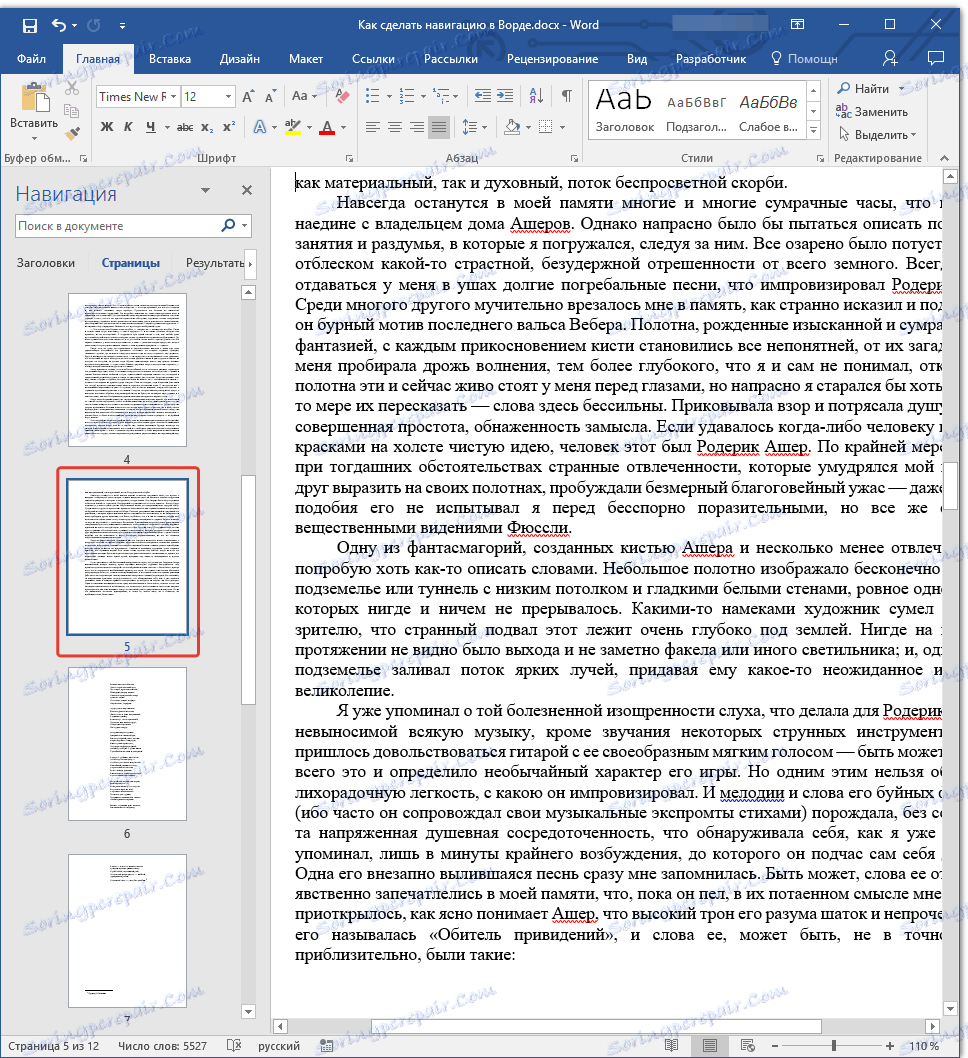The image size is (968, 1058).
Task: Clear all formatting with the eraser icon
Action: (342, 96)
